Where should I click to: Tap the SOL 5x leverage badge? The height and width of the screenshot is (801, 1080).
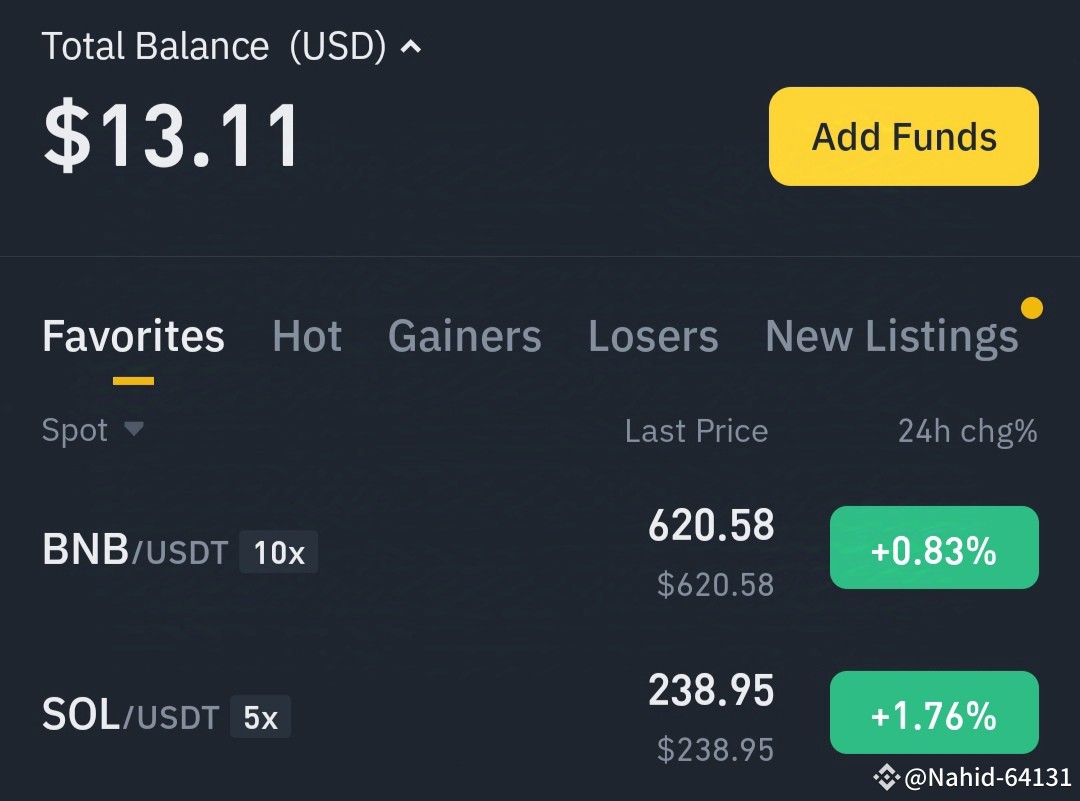click(260, 717)
